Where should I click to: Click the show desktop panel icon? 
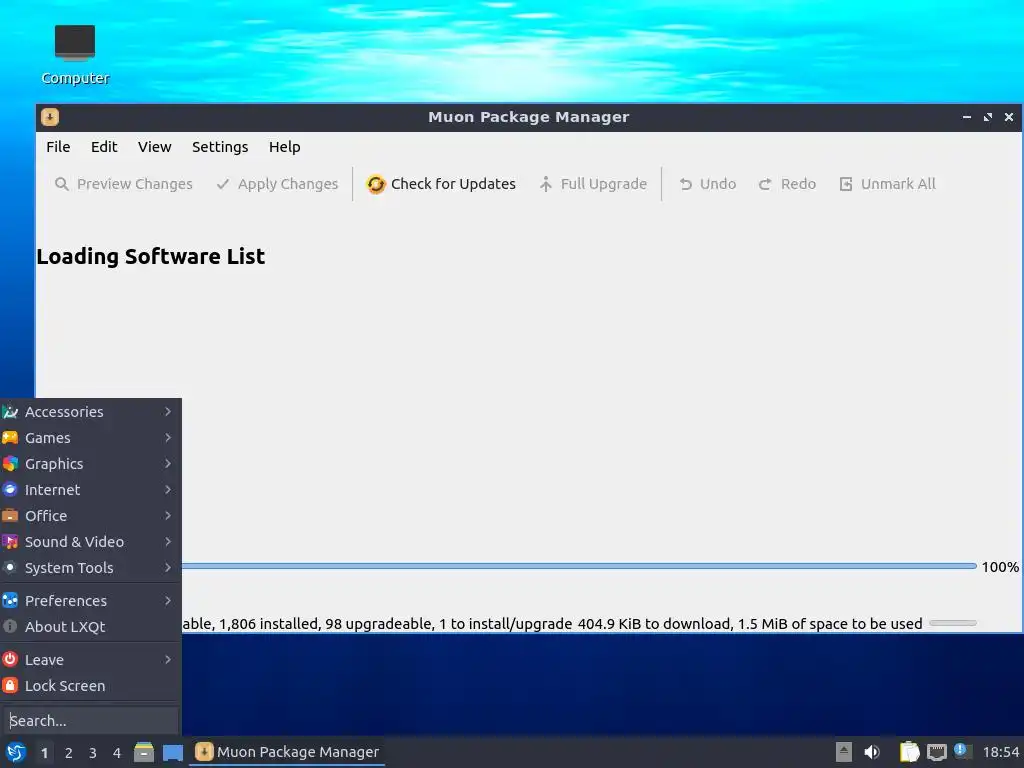(172, 752)
